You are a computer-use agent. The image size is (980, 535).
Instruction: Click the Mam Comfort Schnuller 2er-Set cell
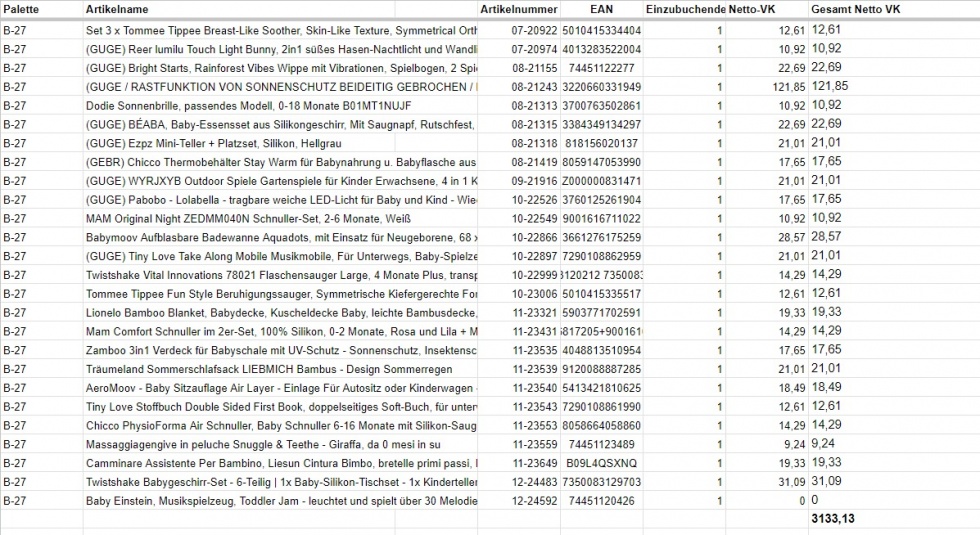281,331
